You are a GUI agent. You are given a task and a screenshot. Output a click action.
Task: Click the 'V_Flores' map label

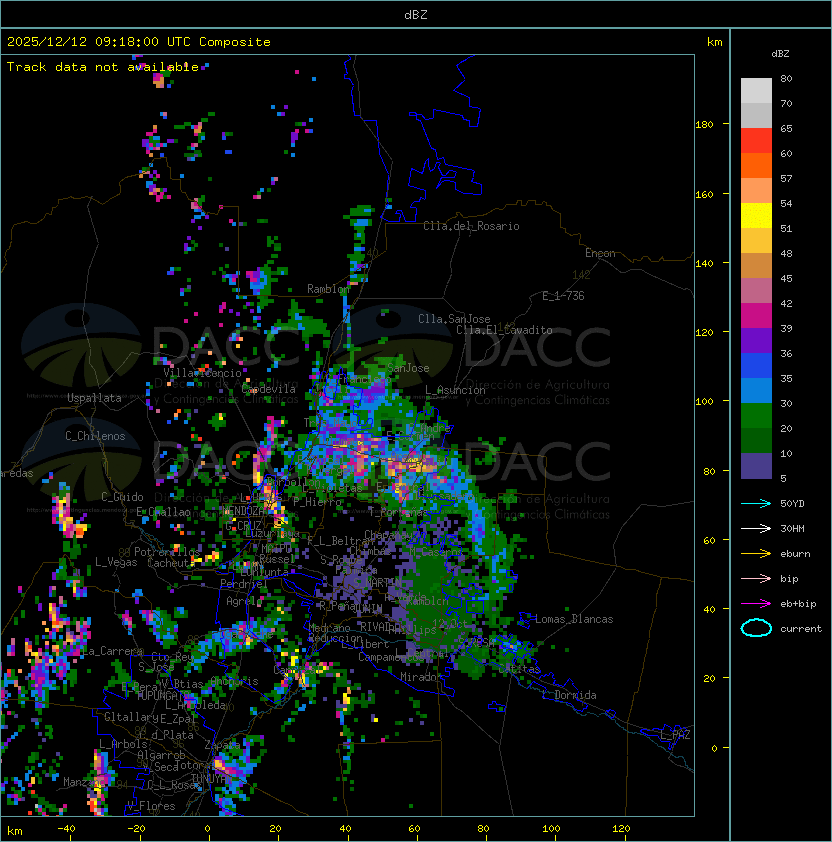coord(151,806)
